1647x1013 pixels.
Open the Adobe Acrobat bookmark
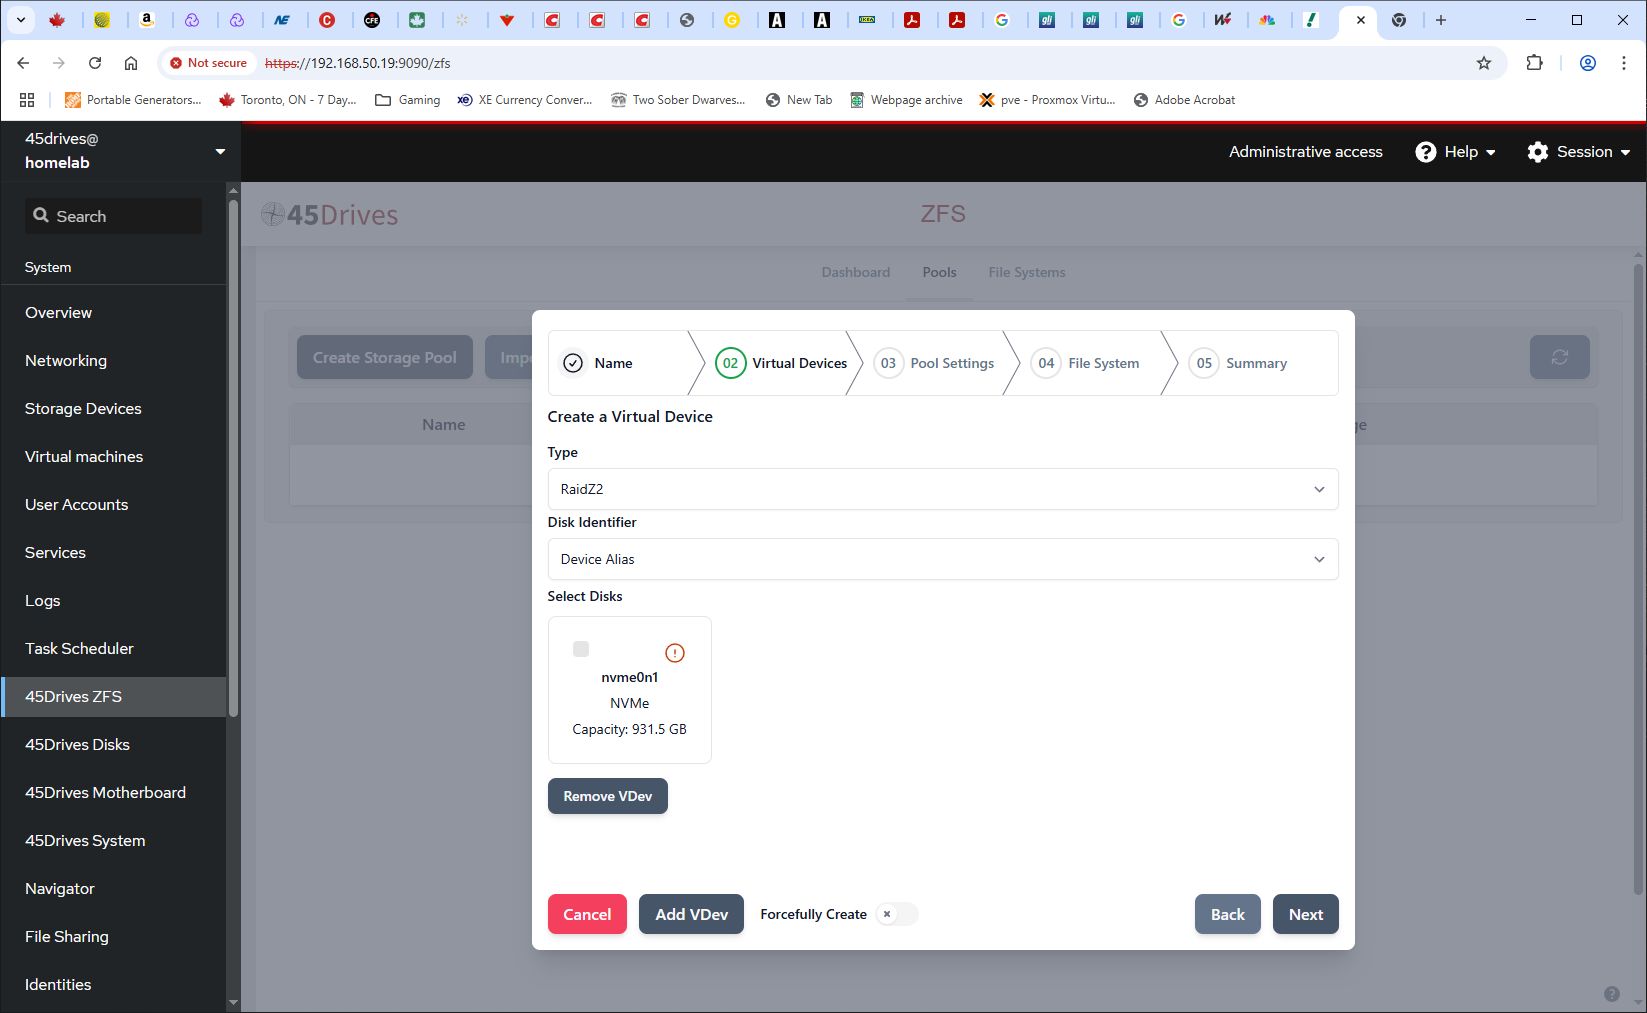1184,100
